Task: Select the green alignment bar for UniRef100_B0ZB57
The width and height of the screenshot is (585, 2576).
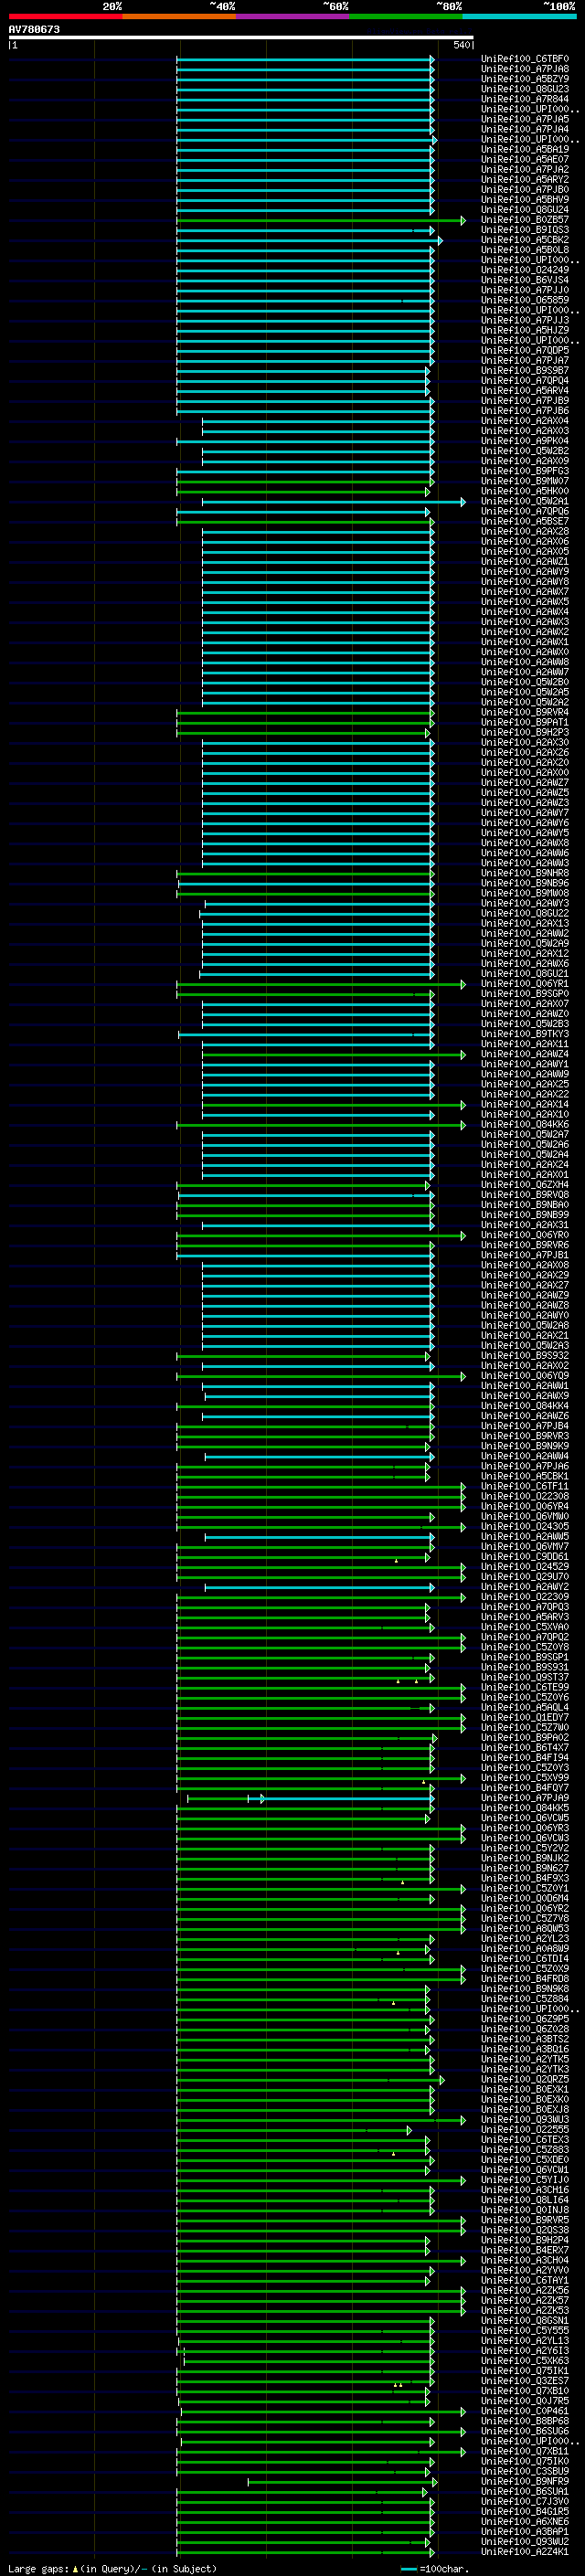Action: 321,220
